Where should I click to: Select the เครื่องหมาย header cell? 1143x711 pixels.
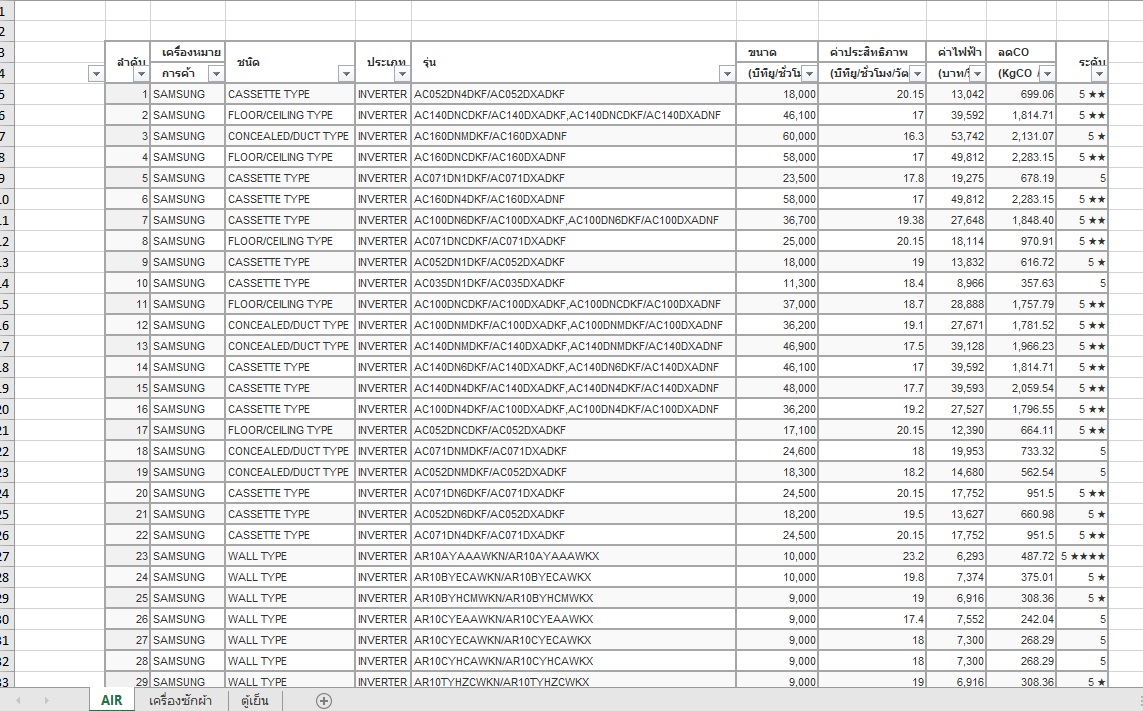[188, 53]
